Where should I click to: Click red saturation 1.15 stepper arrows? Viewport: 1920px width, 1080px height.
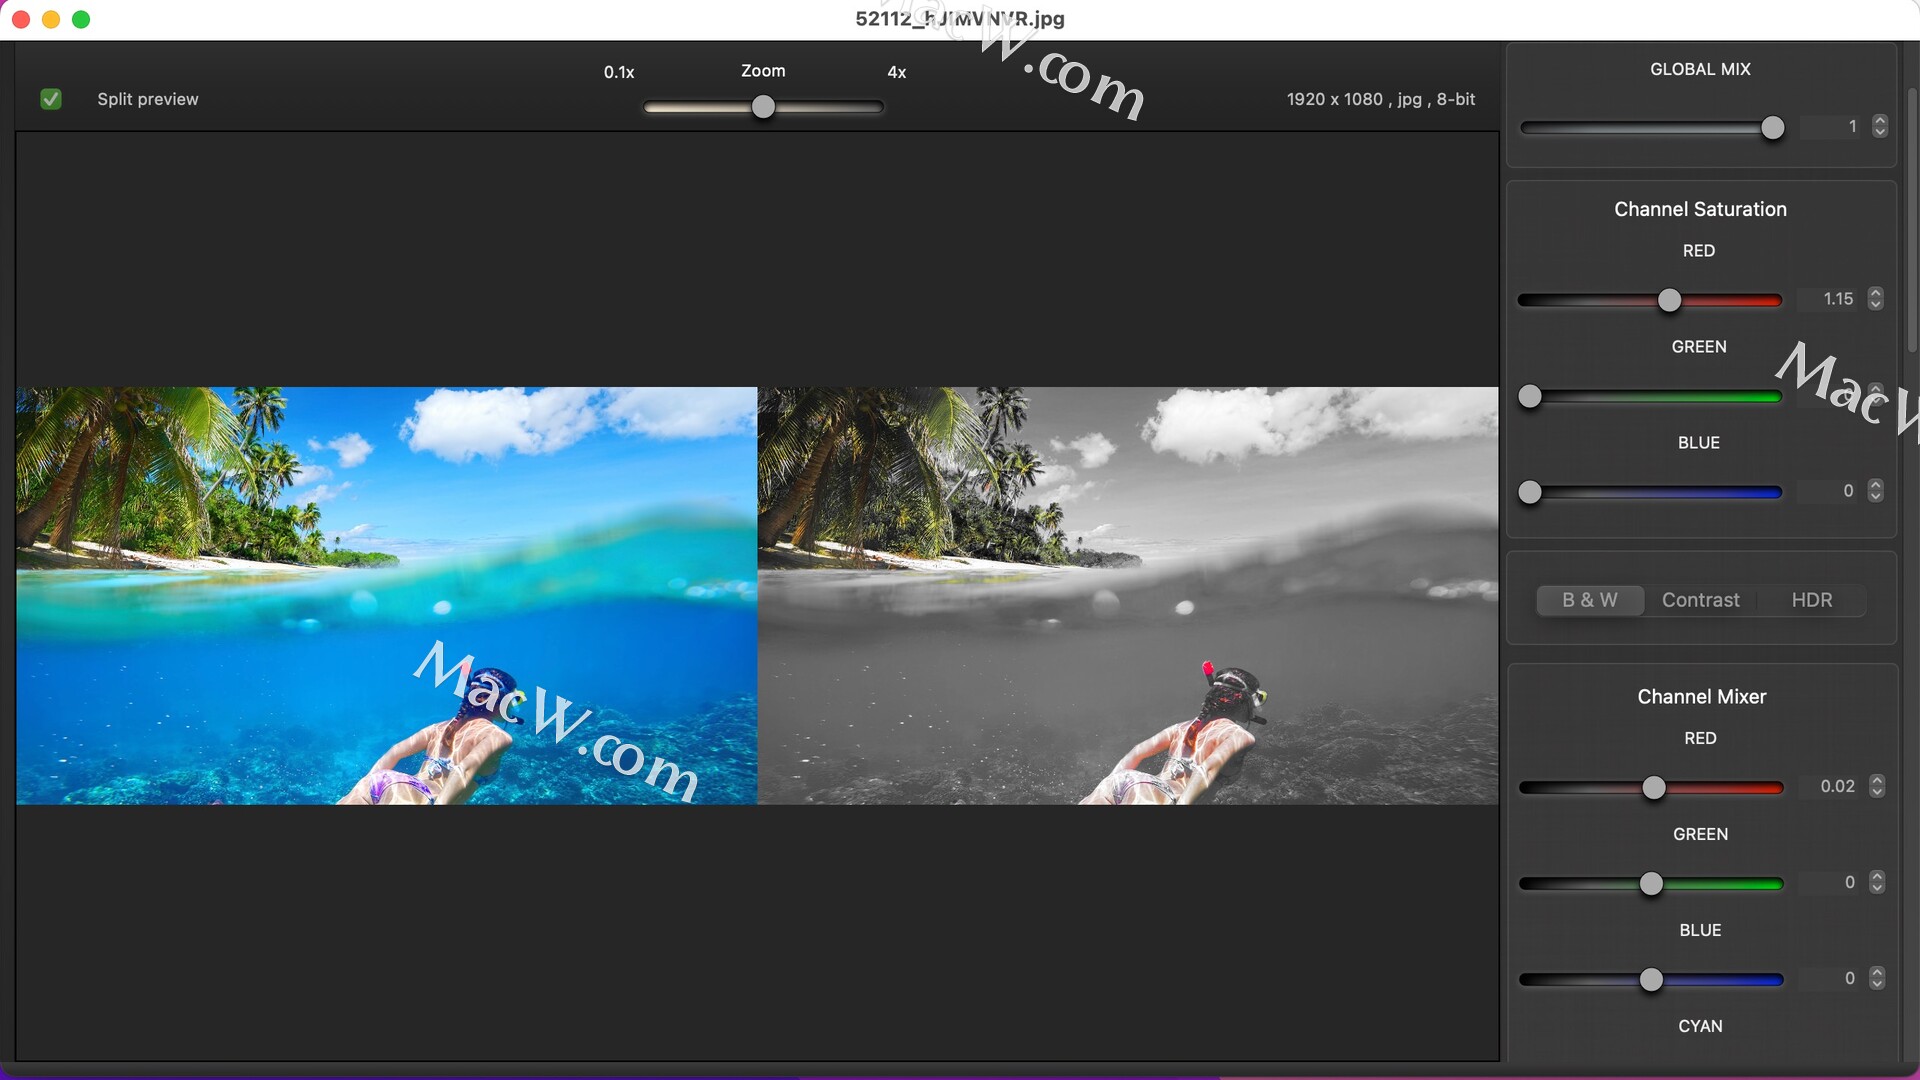point(1876,299)
